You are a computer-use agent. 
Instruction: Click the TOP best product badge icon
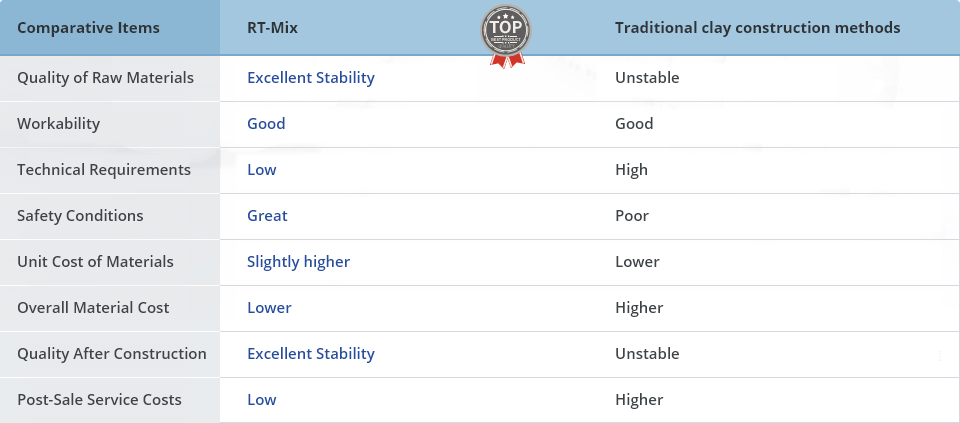pyautogui.click(x=506, y=36)
